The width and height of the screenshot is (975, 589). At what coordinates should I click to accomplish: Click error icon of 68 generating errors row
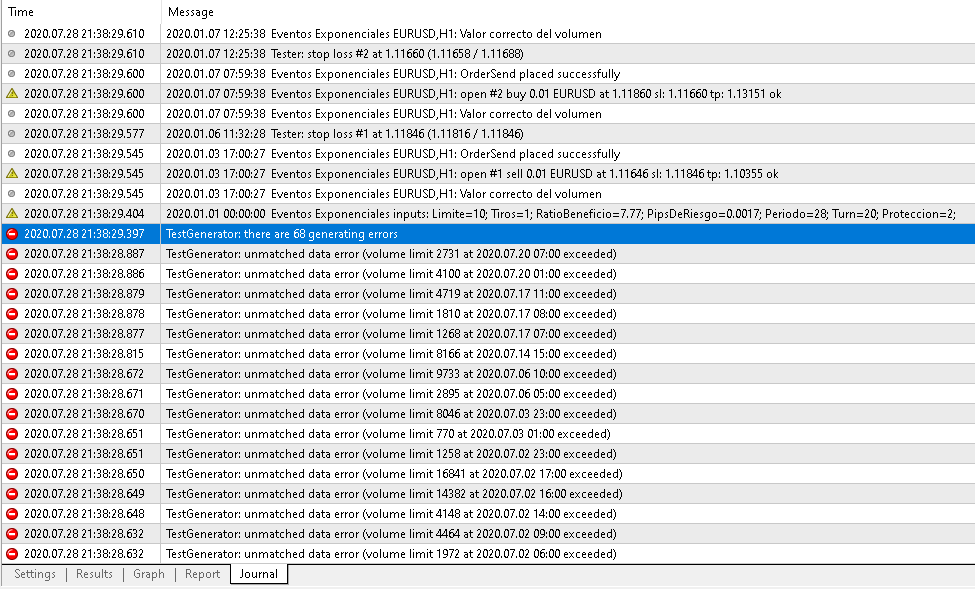(x=12, y=234)
